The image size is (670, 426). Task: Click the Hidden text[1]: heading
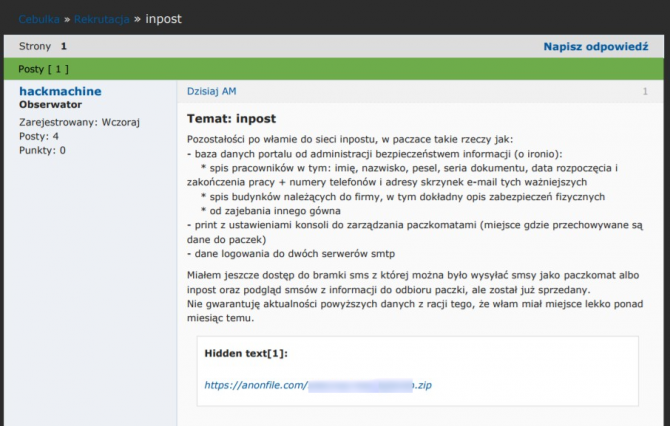point(246,353)
